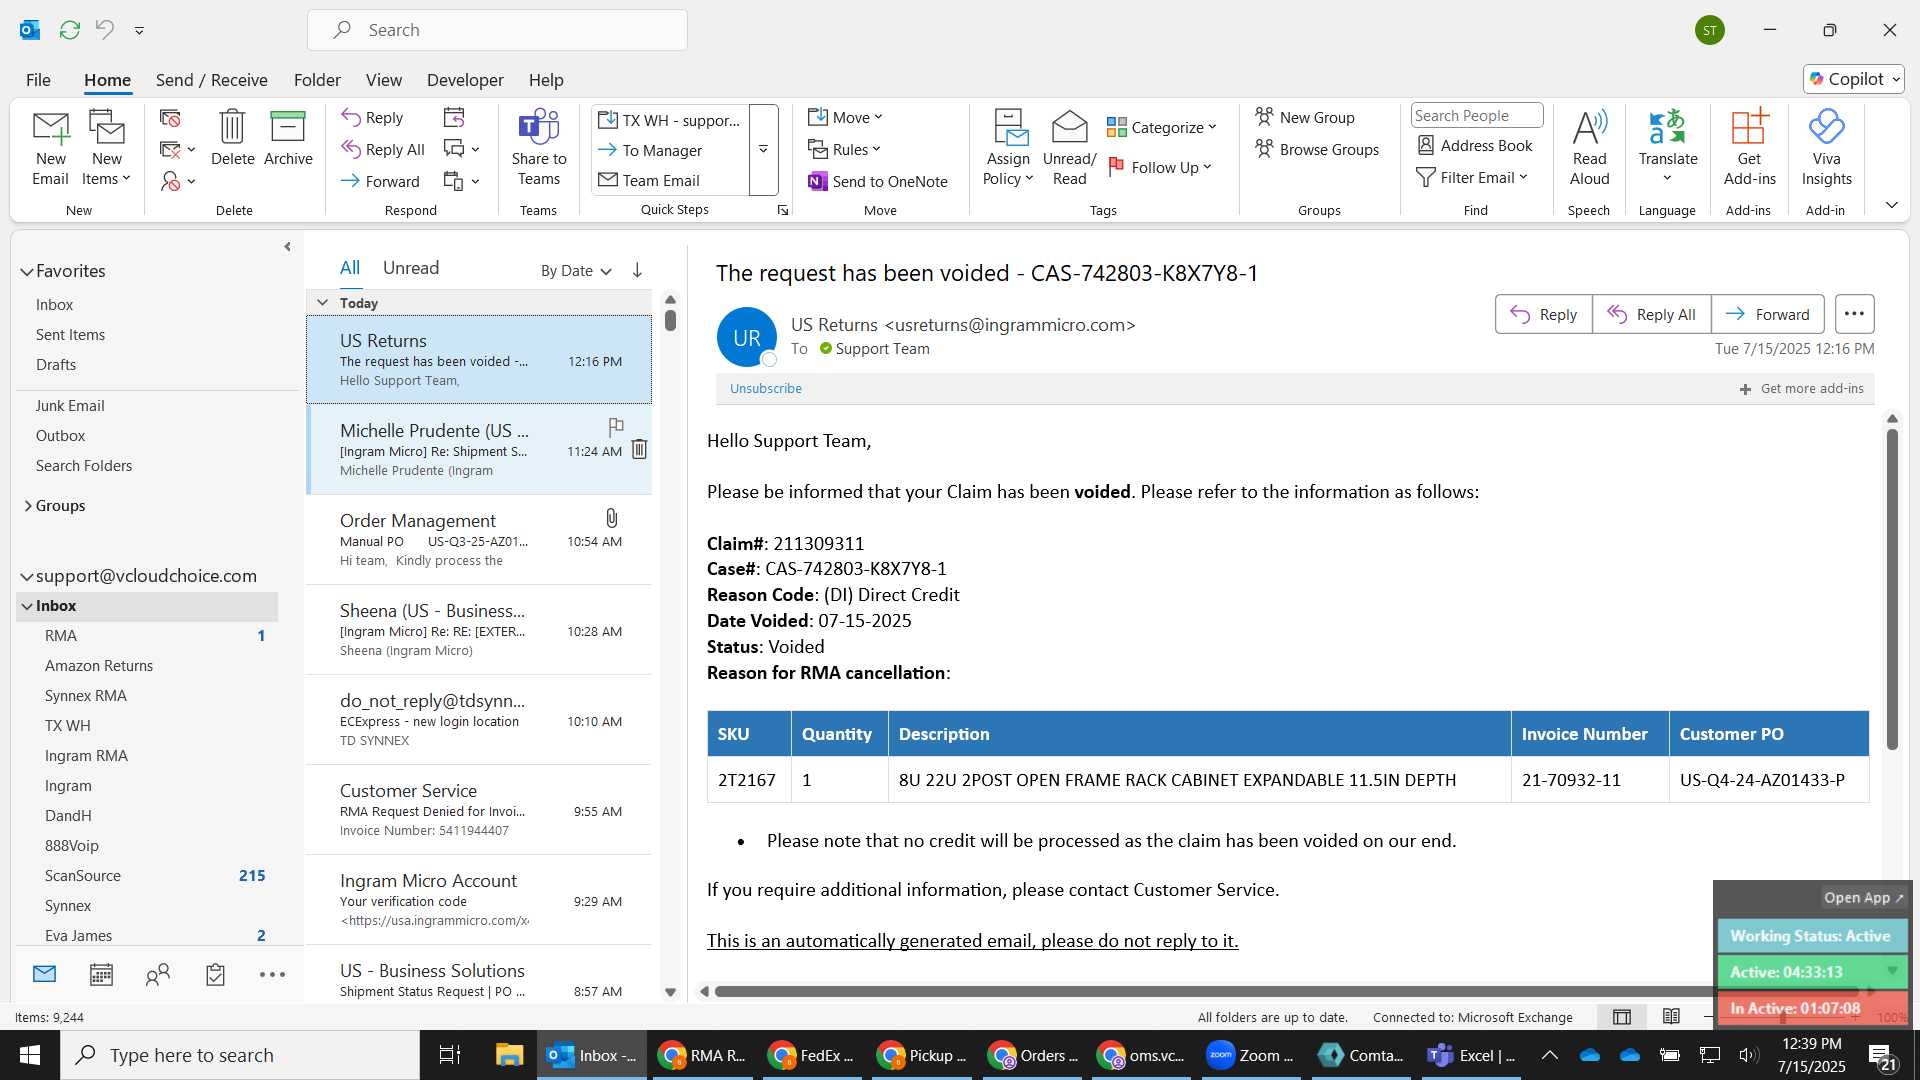Open Viva Insights add-in
This screenshot has height=1080, width=1920.
coord(1826,148)
